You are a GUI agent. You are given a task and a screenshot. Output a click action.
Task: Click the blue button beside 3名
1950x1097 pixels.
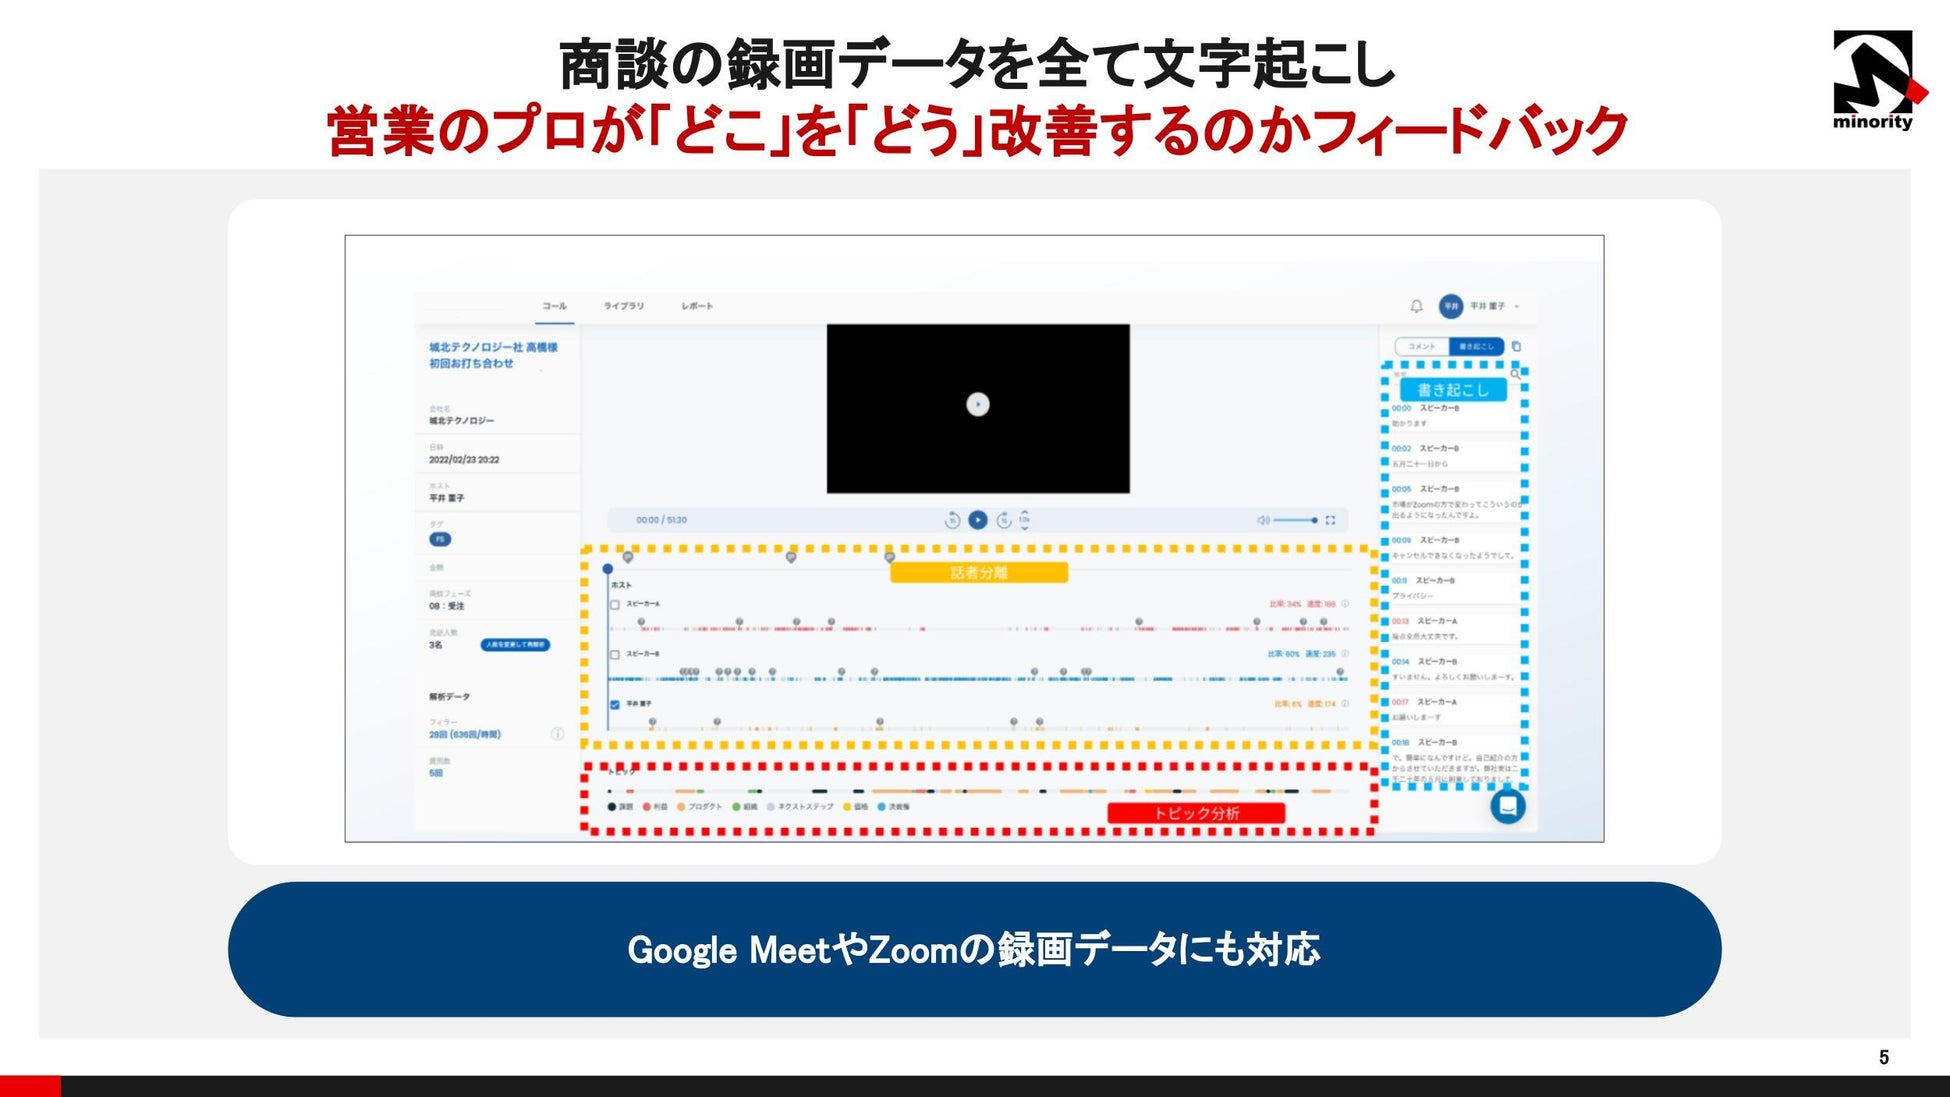coord(515,645)
